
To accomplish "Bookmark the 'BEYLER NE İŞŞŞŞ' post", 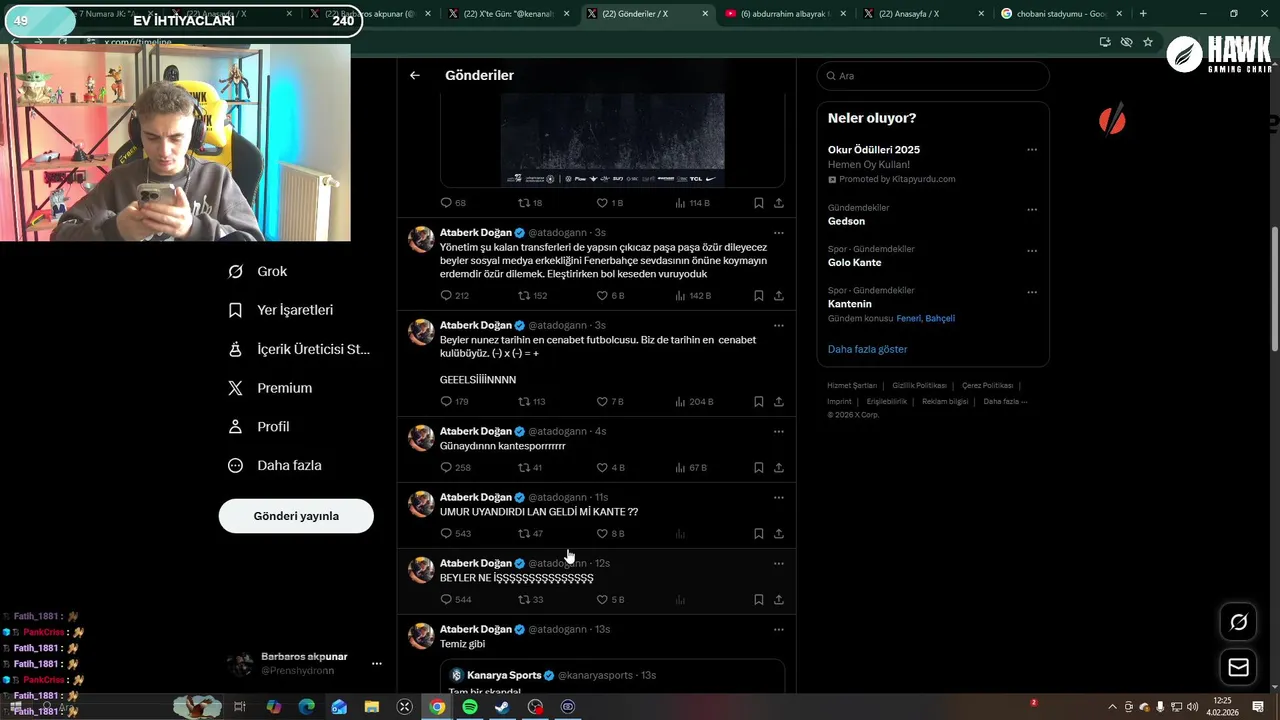I will click(759, 599).
